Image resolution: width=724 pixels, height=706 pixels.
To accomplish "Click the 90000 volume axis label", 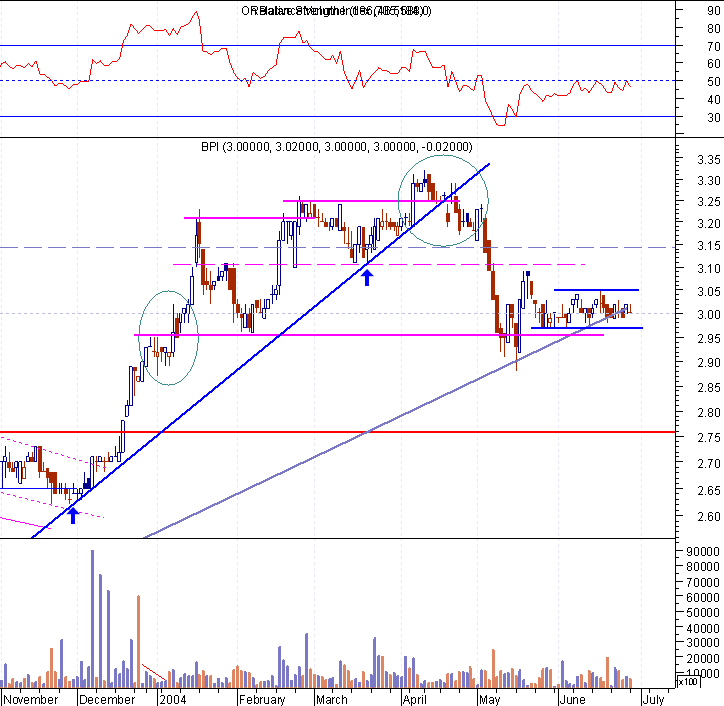I will [703, 552].
